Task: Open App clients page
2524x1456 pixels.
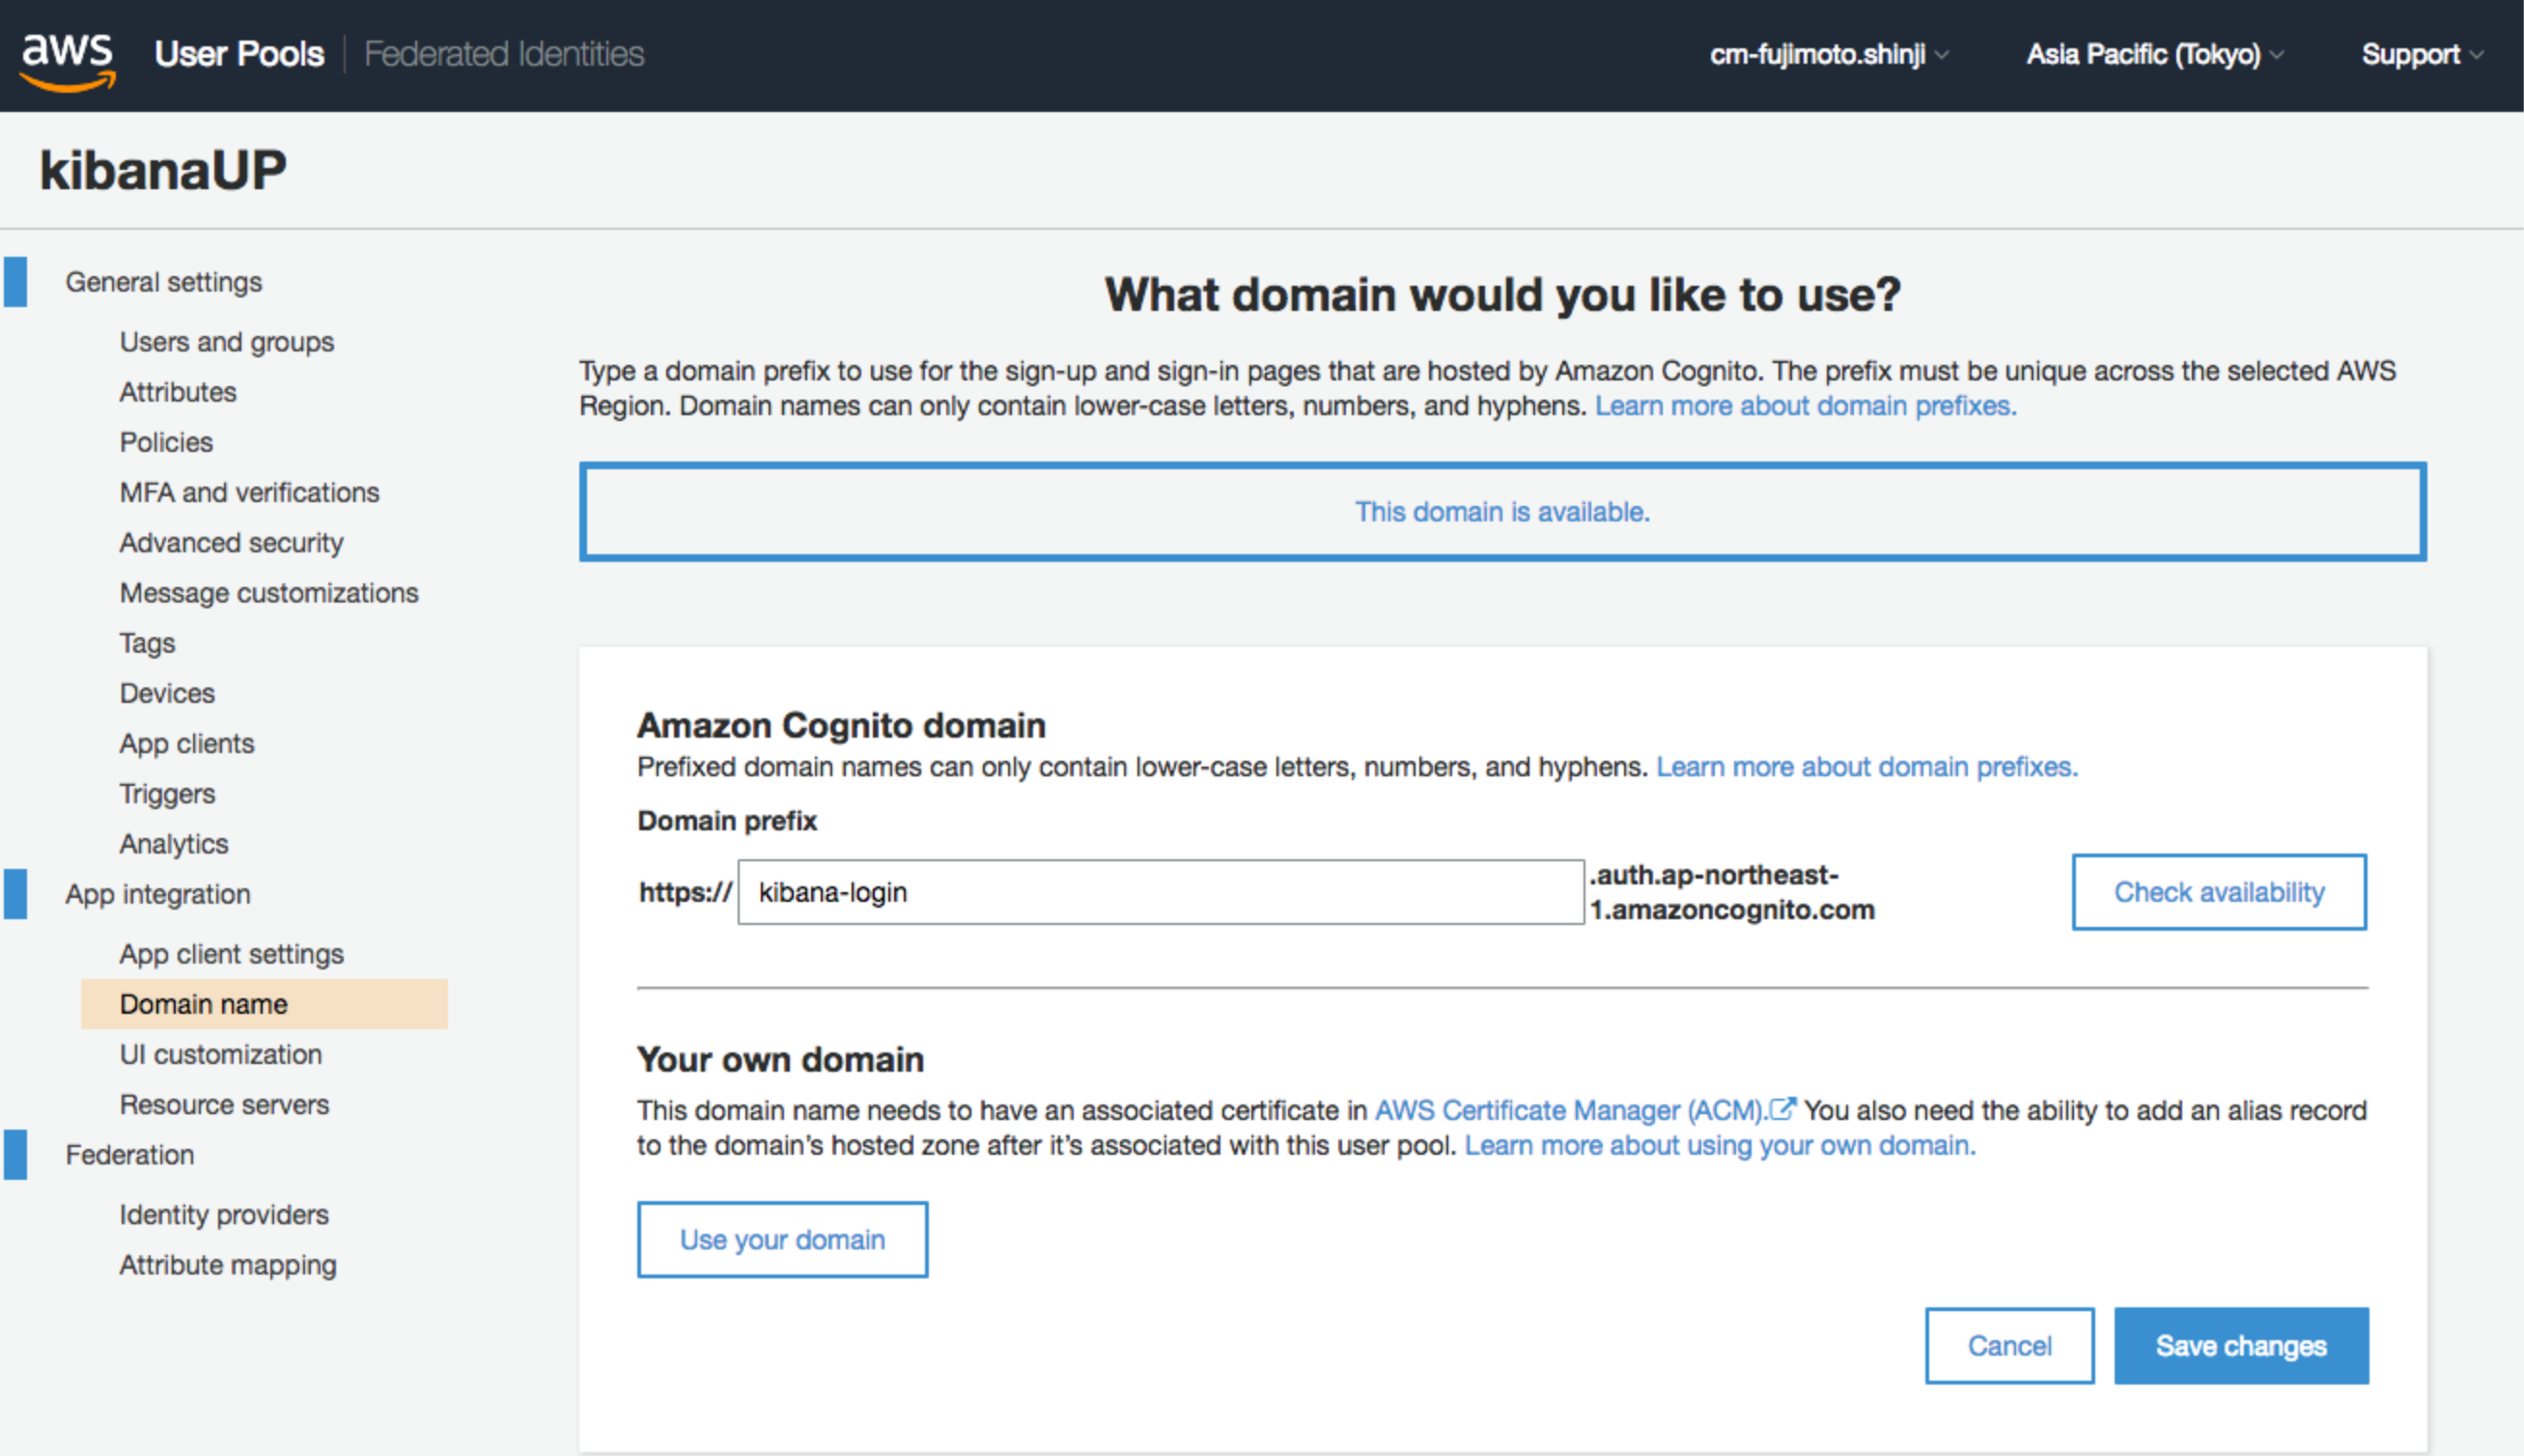Action: [187, 743]
